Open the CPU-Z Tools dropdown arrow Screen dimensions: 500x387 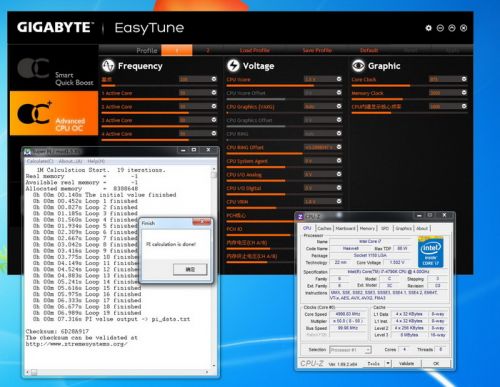point(388,363)
